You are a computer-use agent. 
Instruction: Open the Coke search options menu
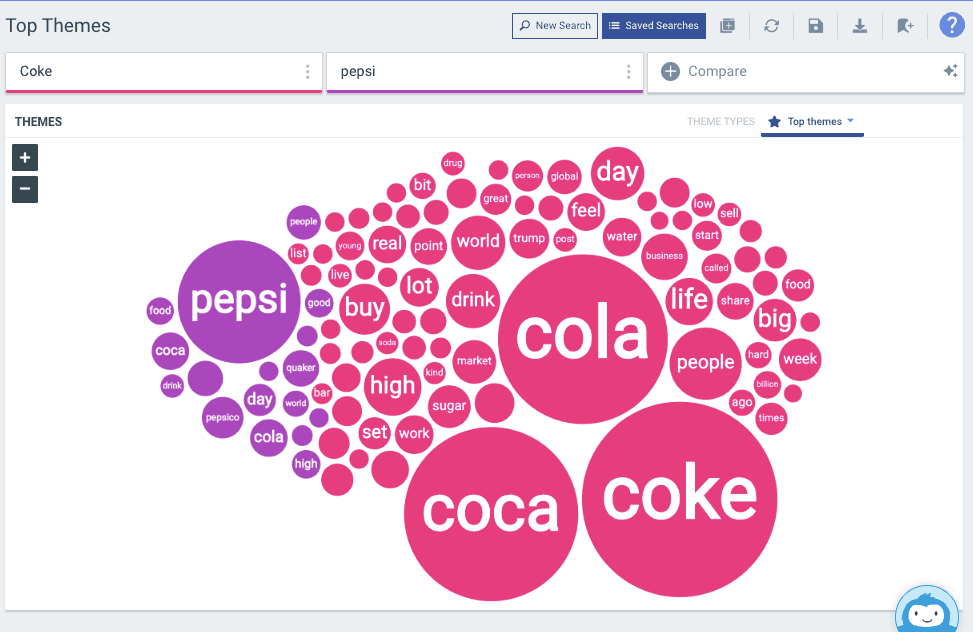pyautogui.click(x=307, y=72)
